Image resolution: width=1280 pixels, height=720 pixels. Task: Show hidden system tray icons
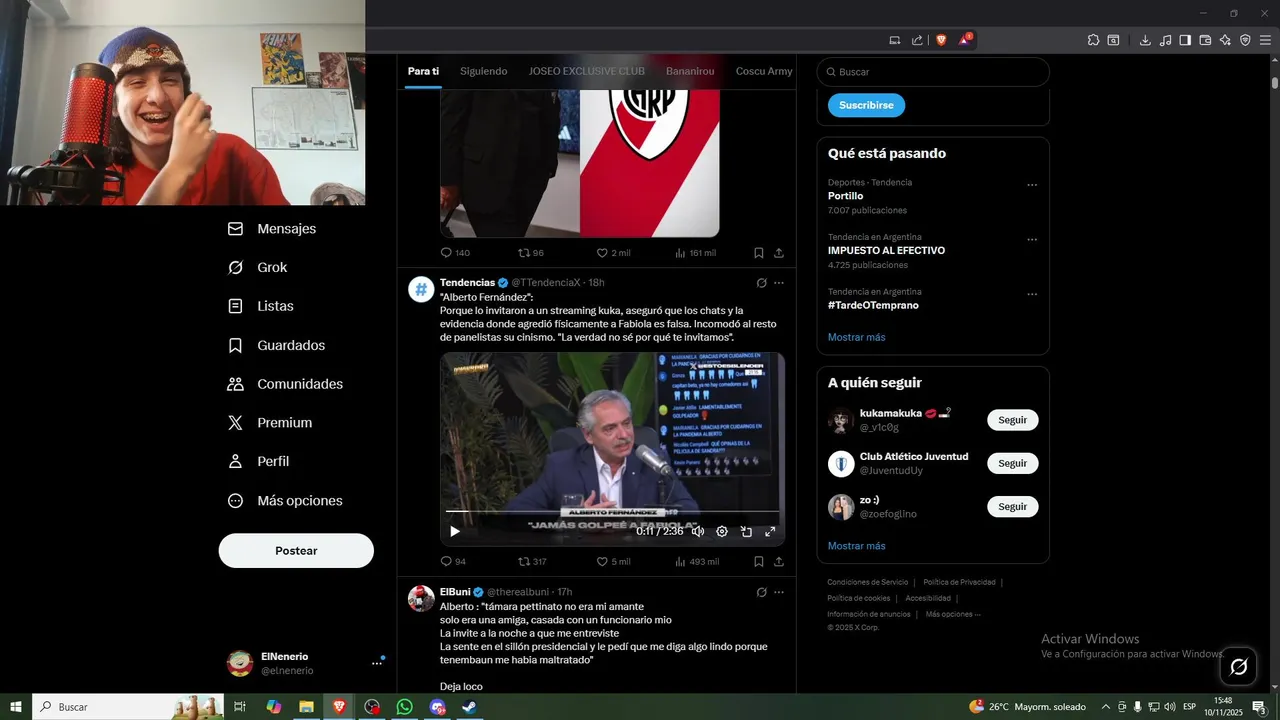[x=1105, y=707]
